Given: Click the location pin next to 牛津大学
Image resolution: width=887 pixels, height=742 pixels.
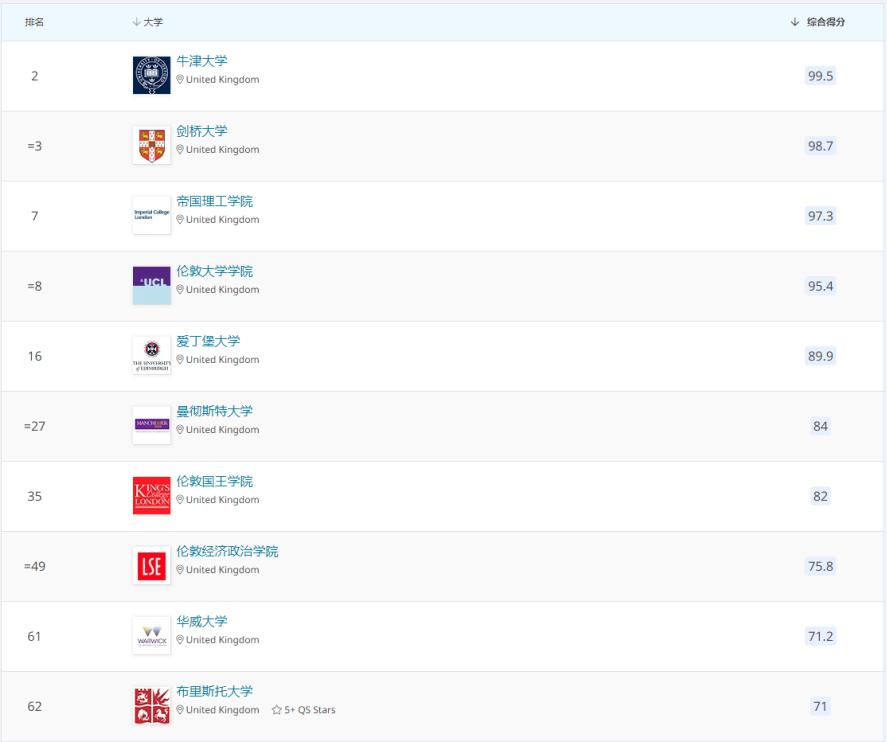Looking at the screenshot, I should (x=180, y=79).
